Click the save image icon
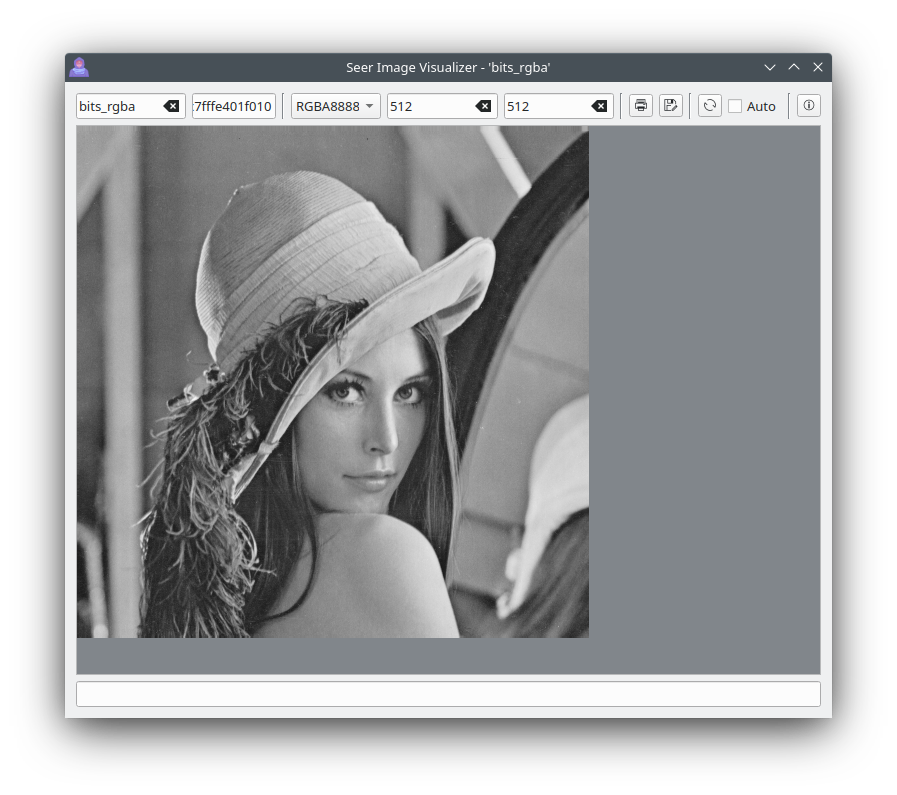The height and width of the screenshot is (795, 897). (x=670, y=106)
